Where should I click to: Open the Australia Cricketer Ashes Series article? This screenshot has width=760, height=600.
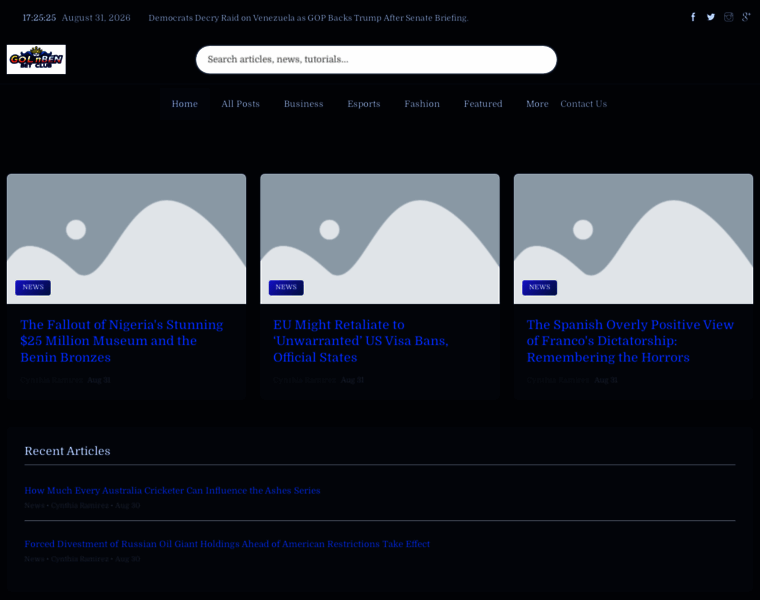172,490
